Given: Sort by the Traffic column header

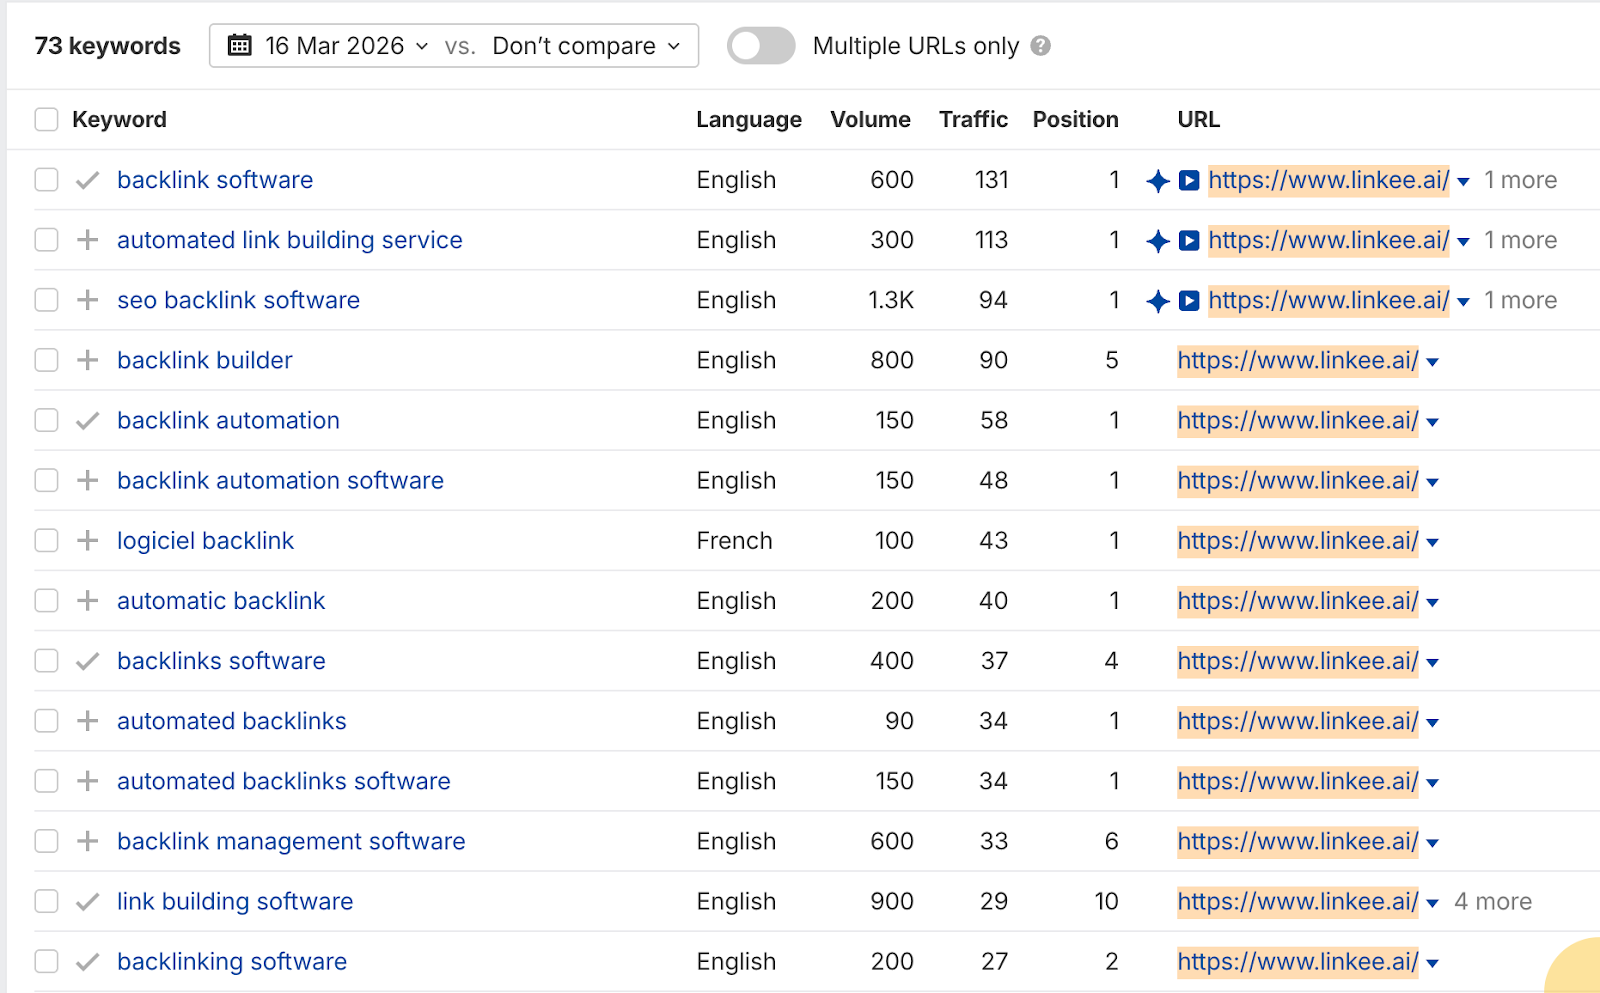Looking at the screenshot, I should tap(973, 120).
